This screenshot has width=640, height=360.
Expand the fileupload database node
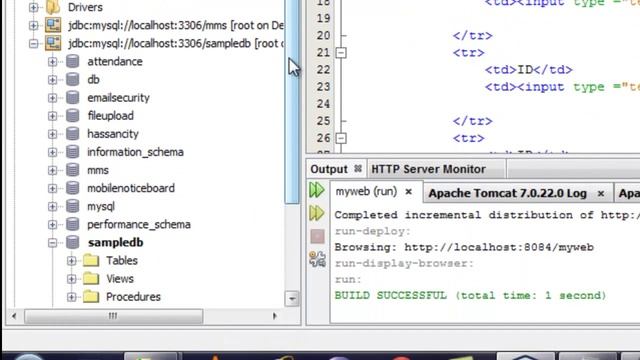pos(52,116)
